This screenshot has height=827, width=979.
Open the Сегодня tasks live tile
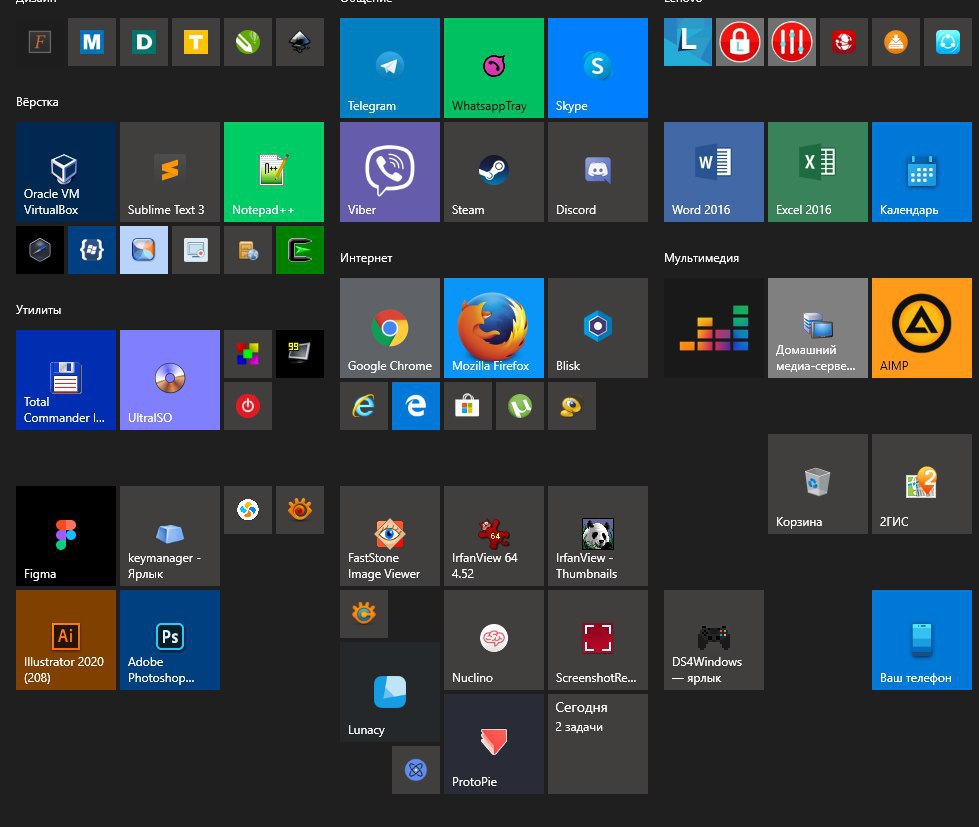(598, 744)
